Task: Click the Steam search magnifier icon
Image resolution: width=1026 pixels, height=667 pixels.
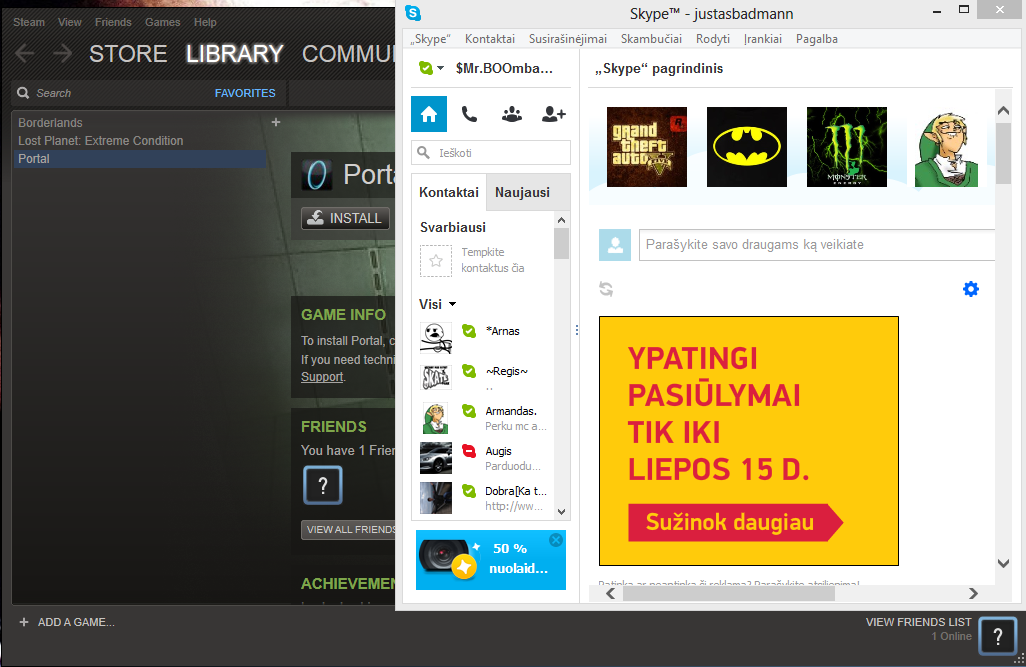Action: pyautogui.click(x=23, y=93)
